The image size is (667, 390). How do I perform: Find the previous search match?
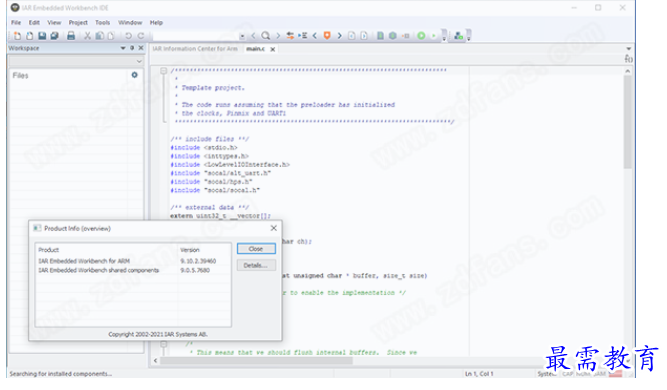point(254,36)
